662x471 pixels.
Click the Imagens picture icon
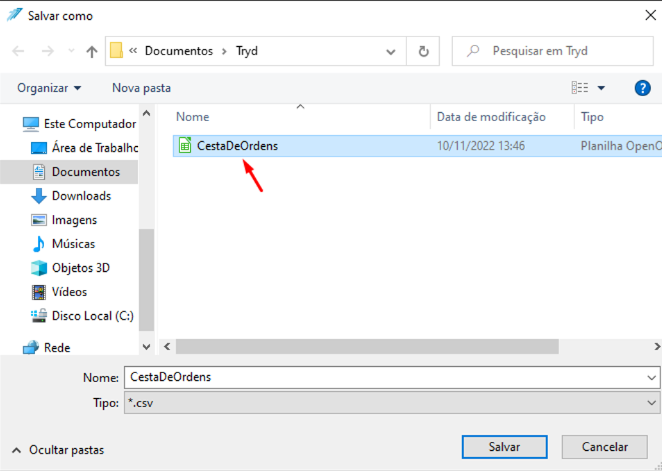point(39,220)
